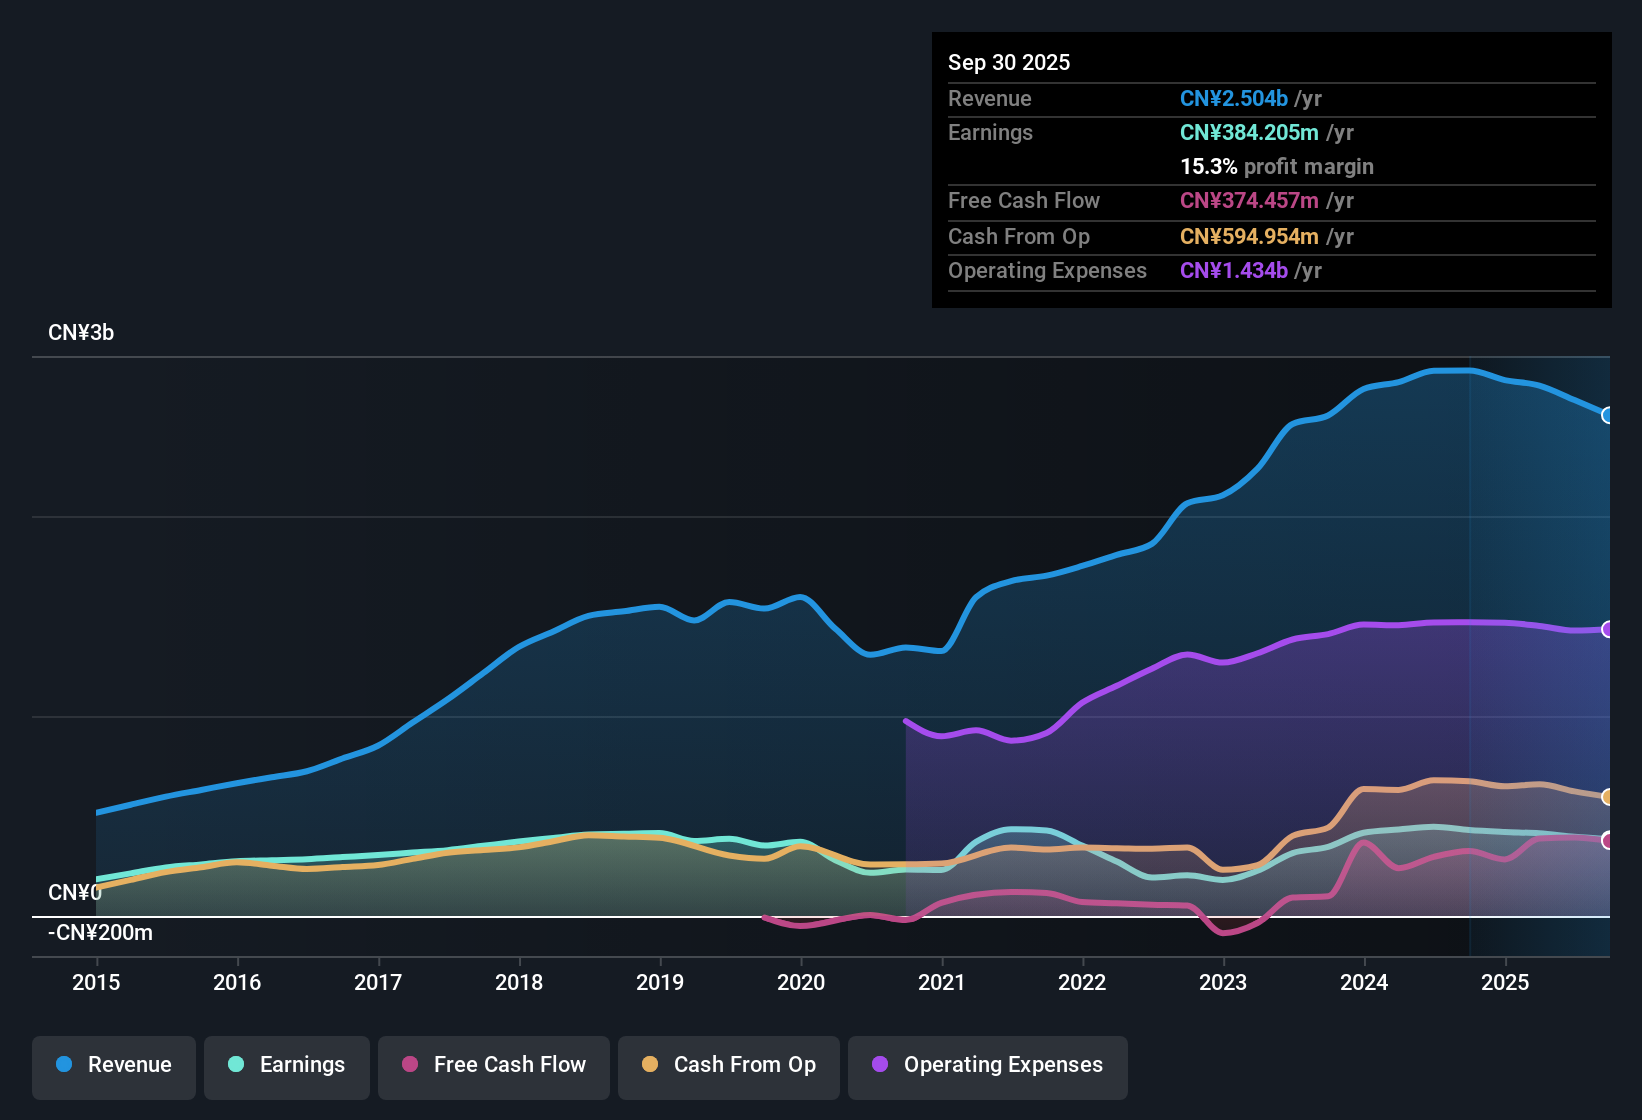Toggle the Revenue series visibility
The width and height of the screenshot is (1642, 1120).
[113, 1065]
